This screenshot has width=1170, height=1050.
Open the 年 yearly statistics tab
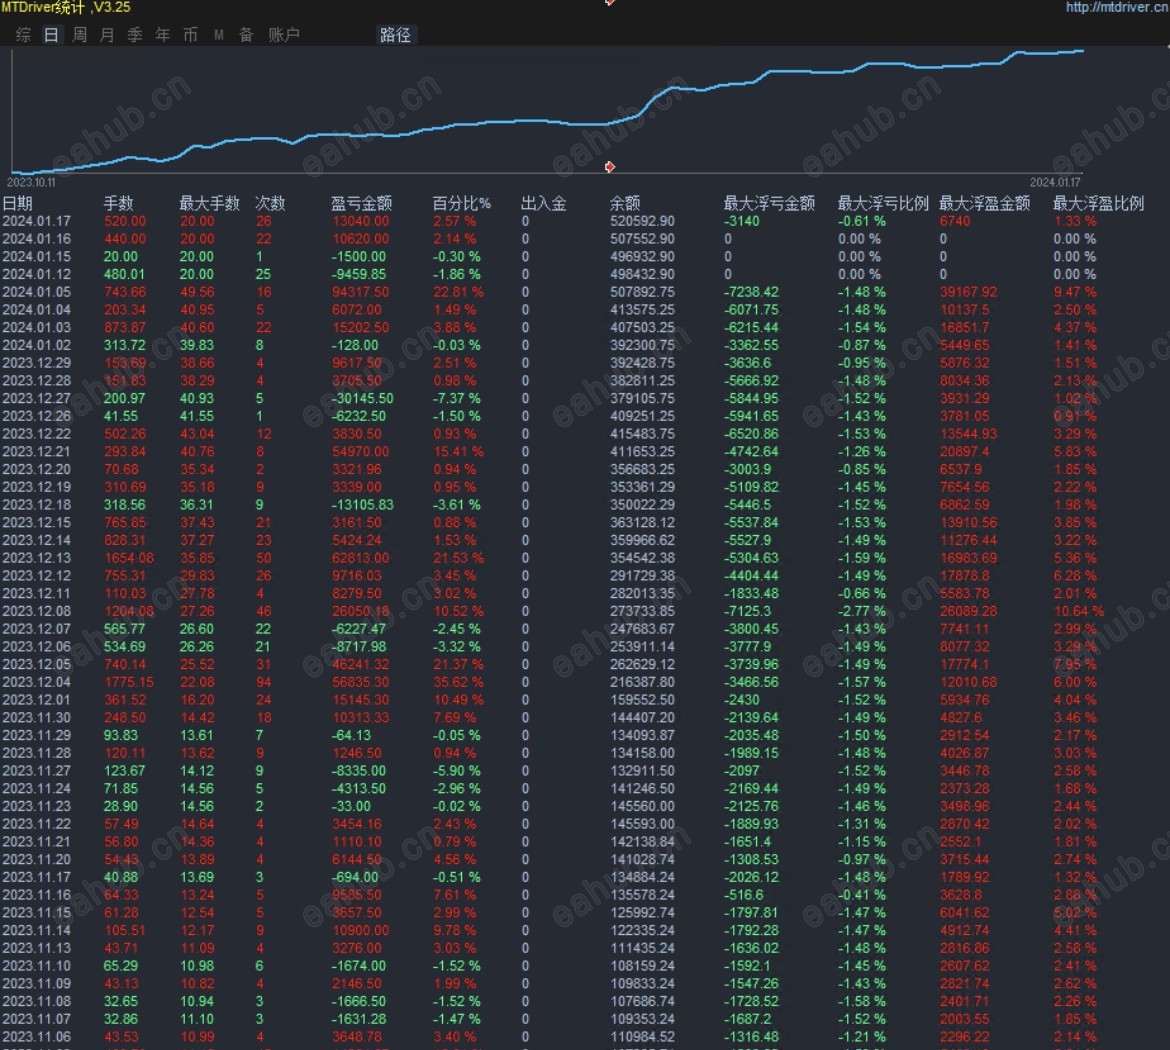(163, 35)
